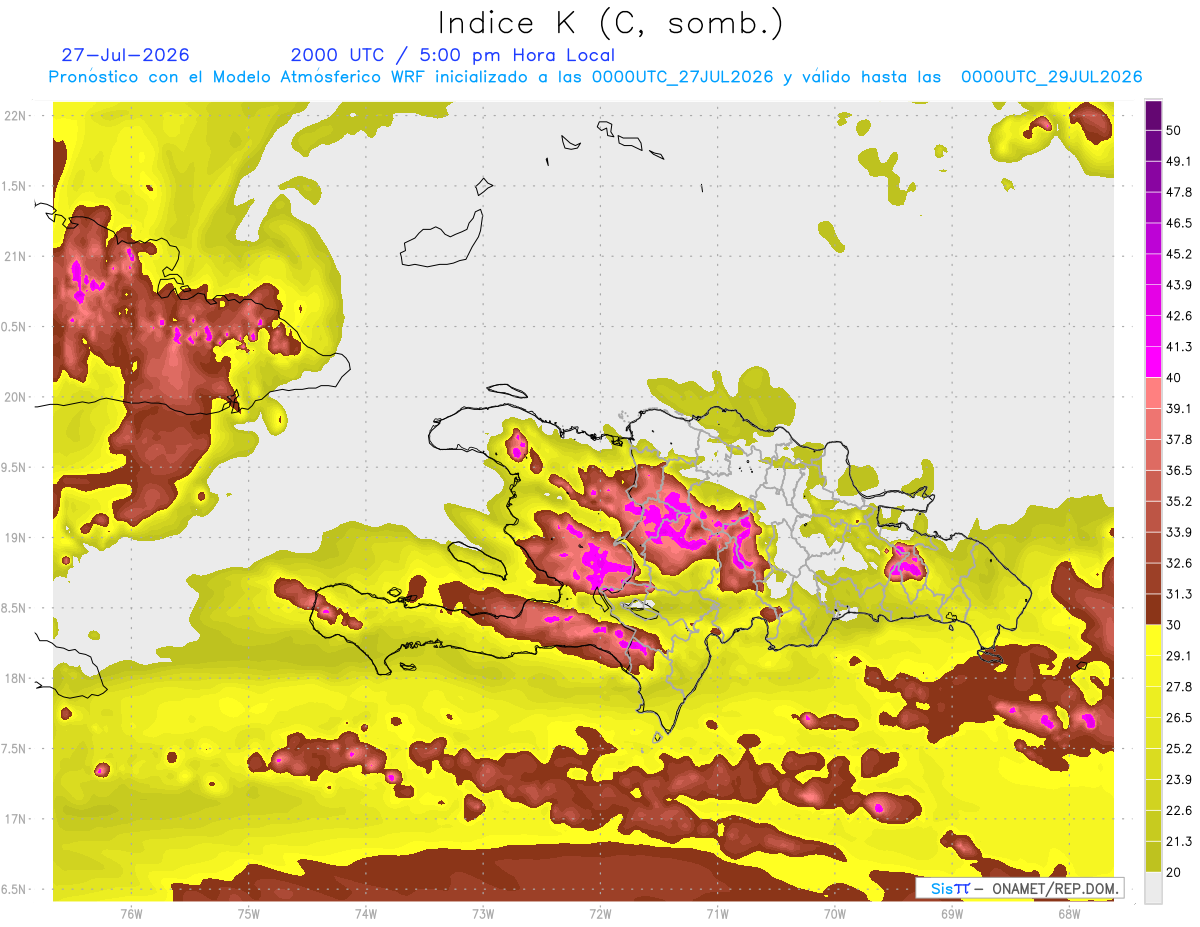Screen dimensions: 1200x927
Task: Click the legend value 30
Action: click(x=1175, y=626)
